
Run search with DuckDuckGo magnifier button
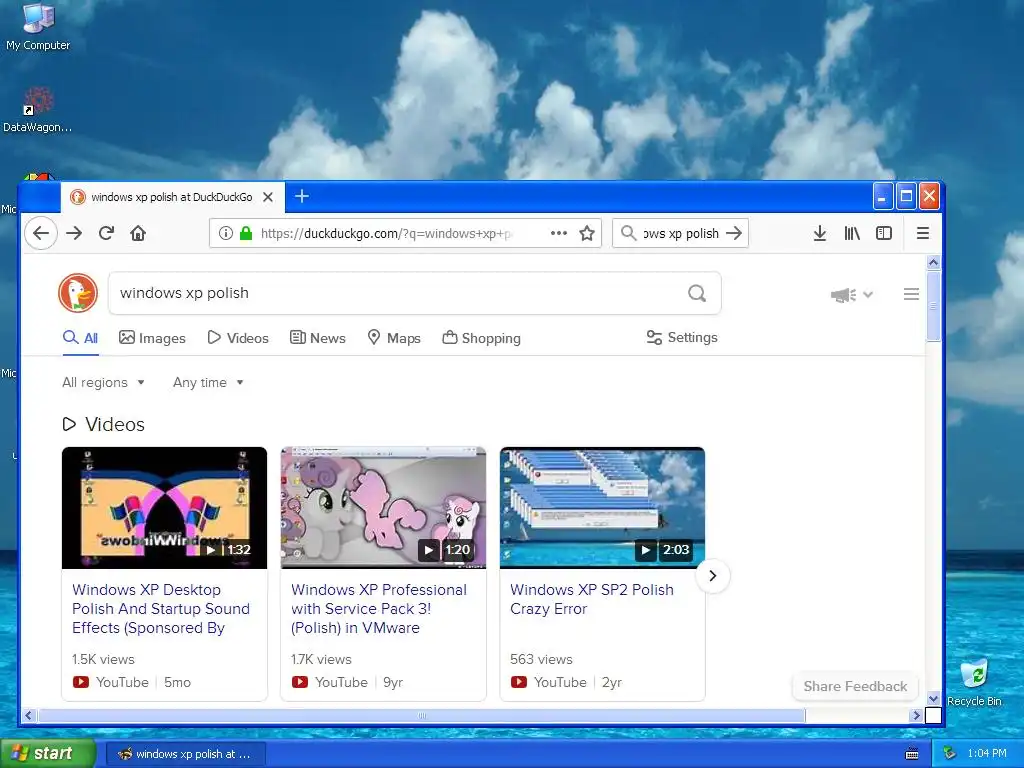point(697,293)
